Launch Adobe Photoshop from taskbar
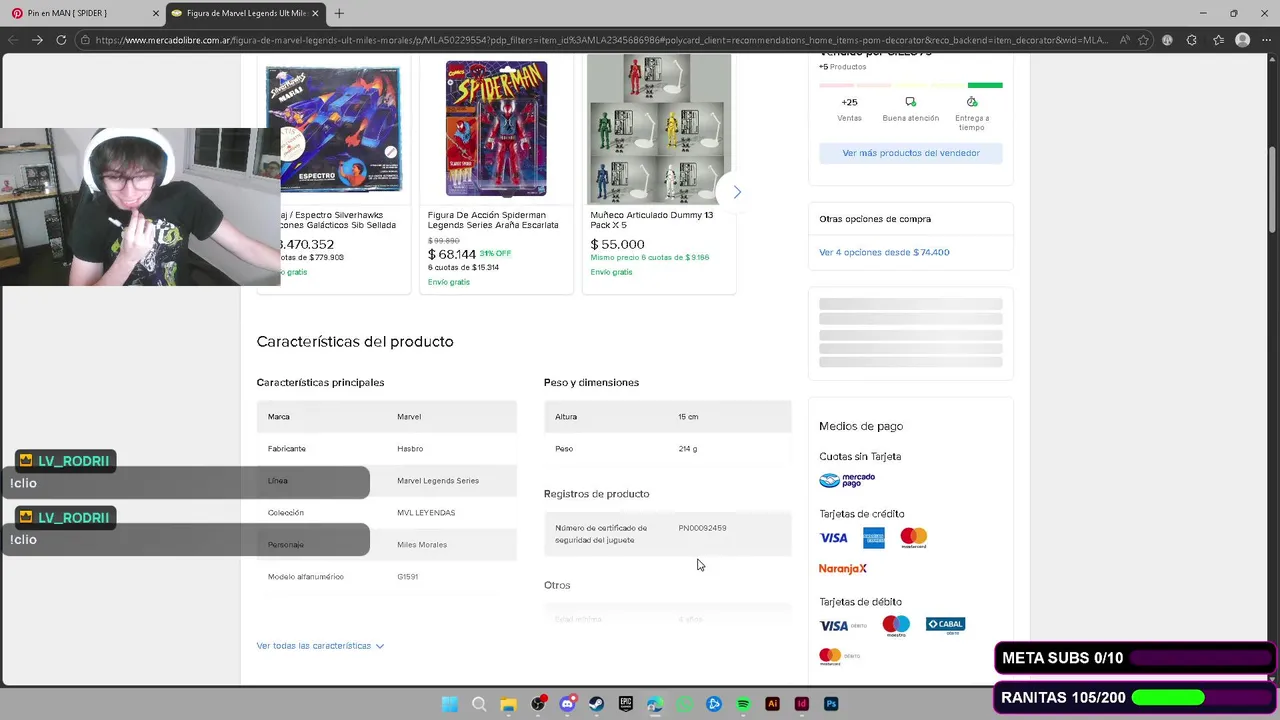This screenshot has width=1280, height=720. [831, 704]
